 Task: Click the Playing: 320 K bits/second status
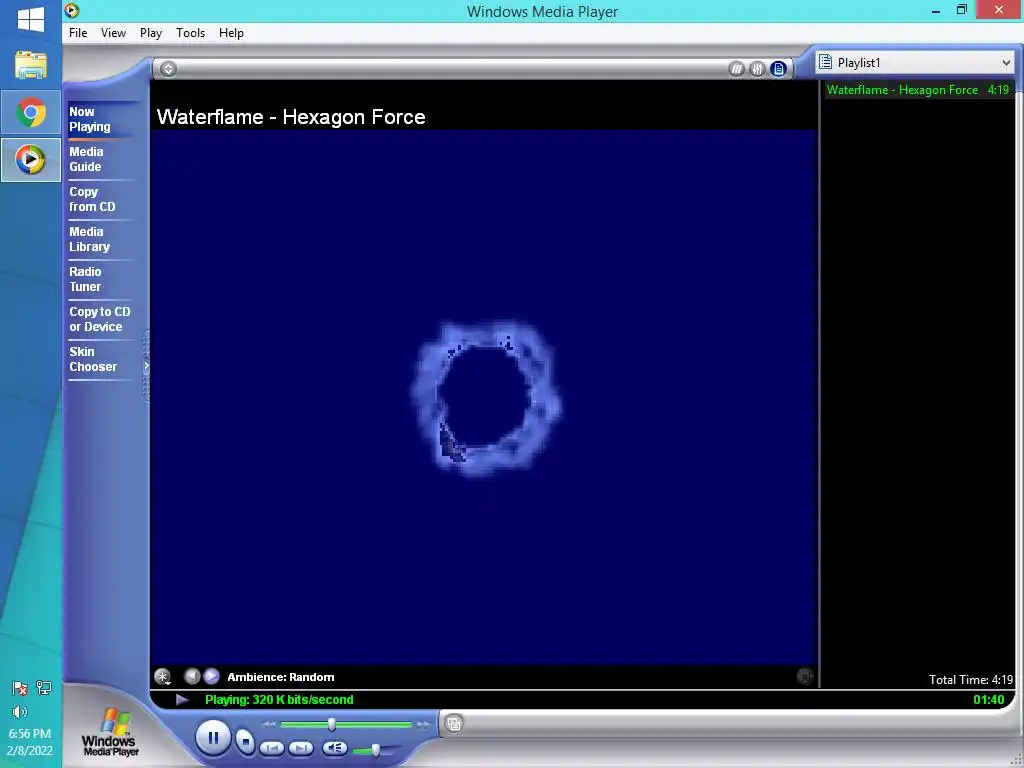click(x=279, y=700)
